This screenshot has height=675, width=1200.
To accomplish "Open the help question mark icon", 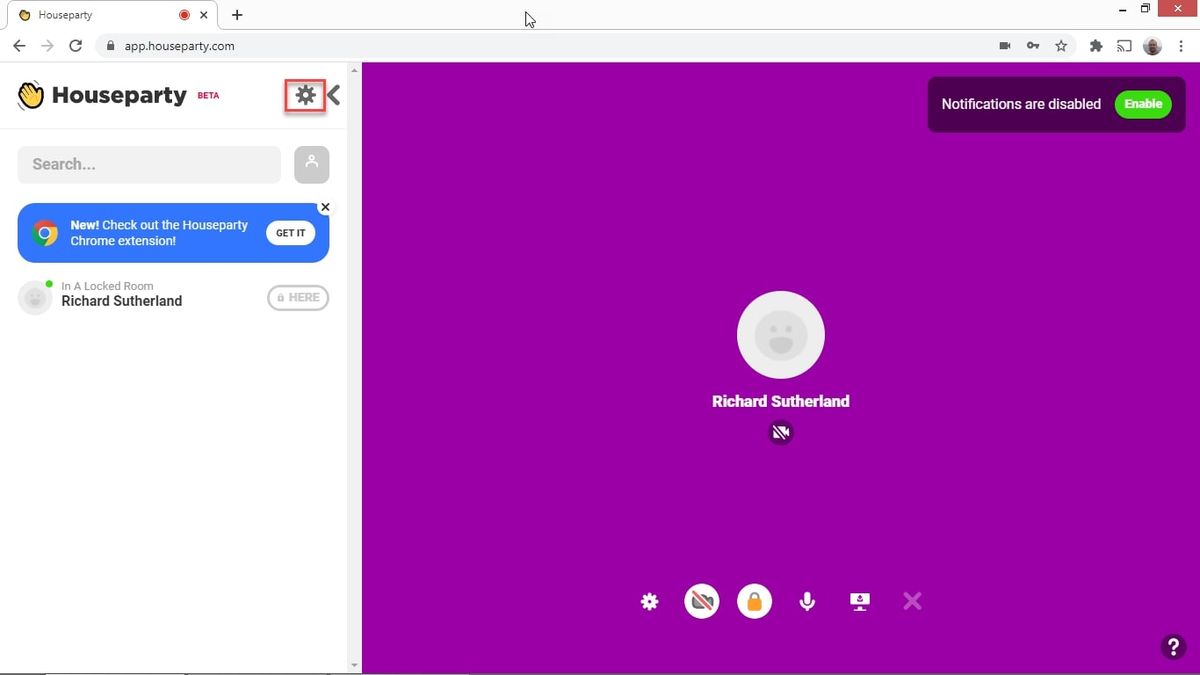I will [1172, 647].
